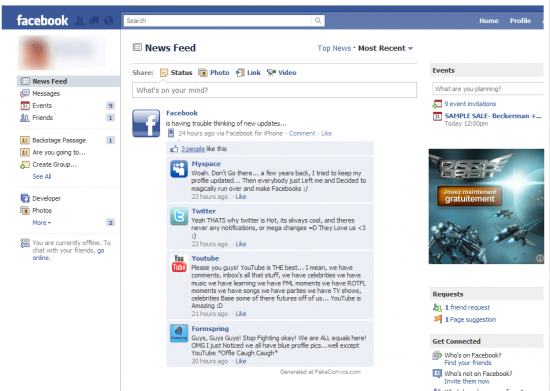
Task: Like the Twitter comment
Action: [x=241, y=244]
